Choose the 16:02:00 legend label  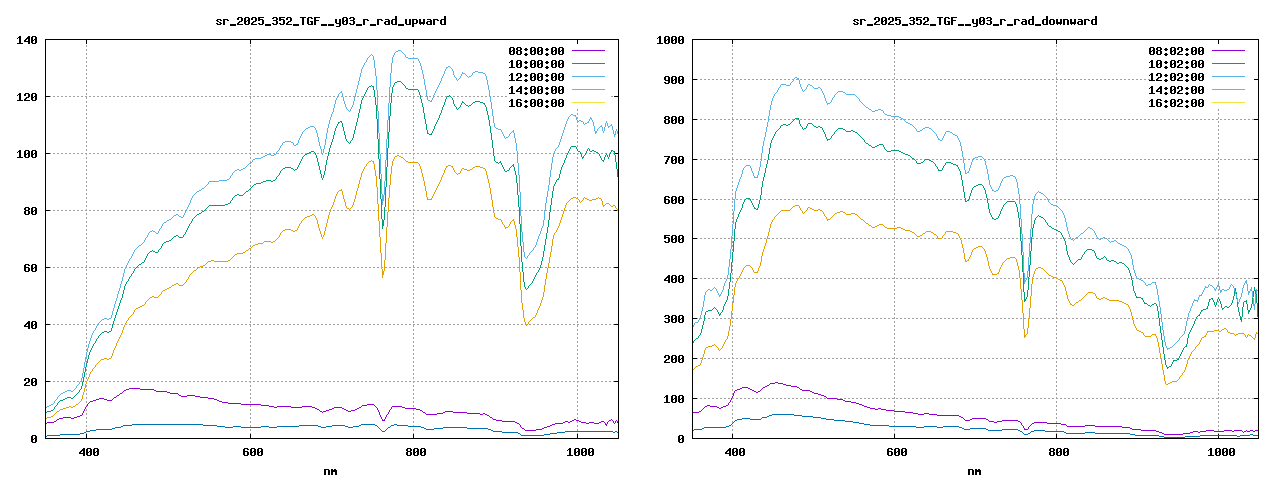[1176, 103]
